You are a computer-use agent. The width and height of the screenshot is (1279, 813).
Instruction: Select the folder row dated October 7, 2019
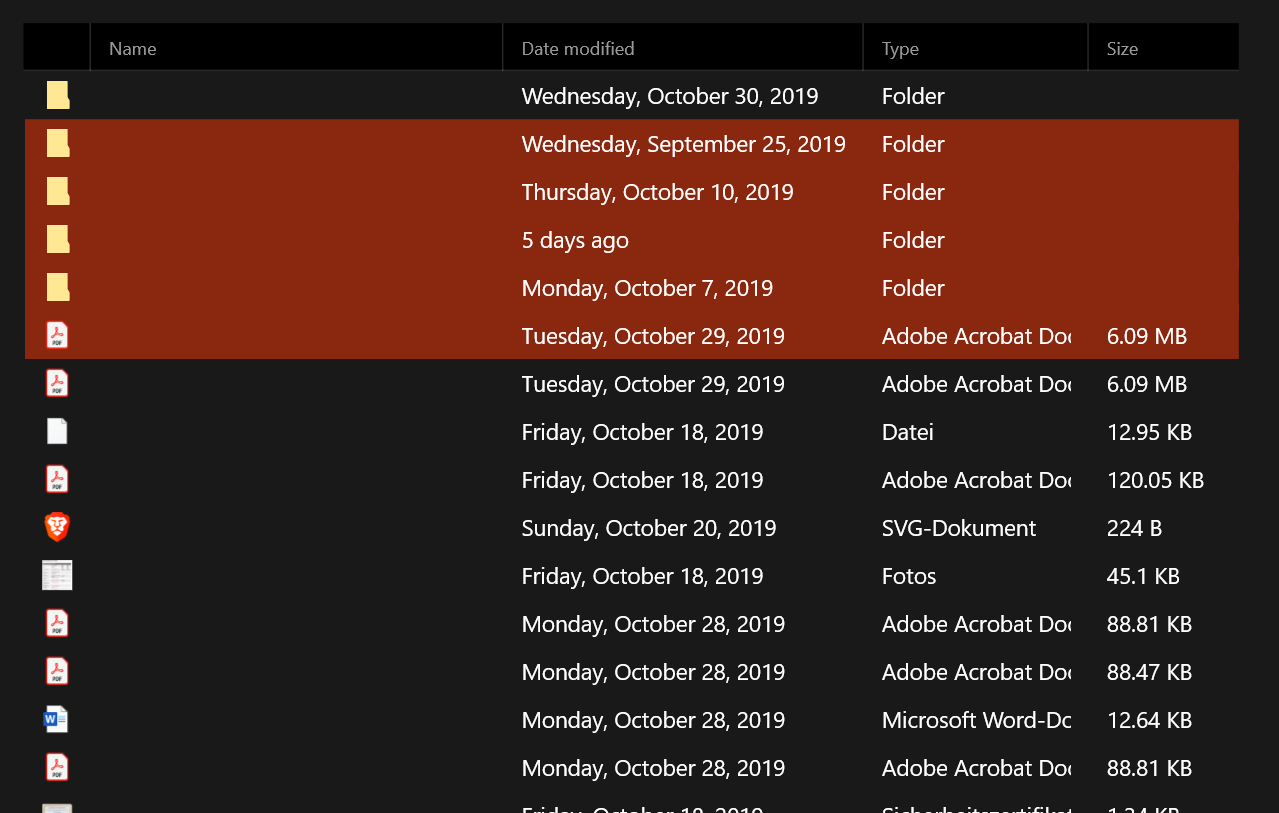[x=632, y=288]
